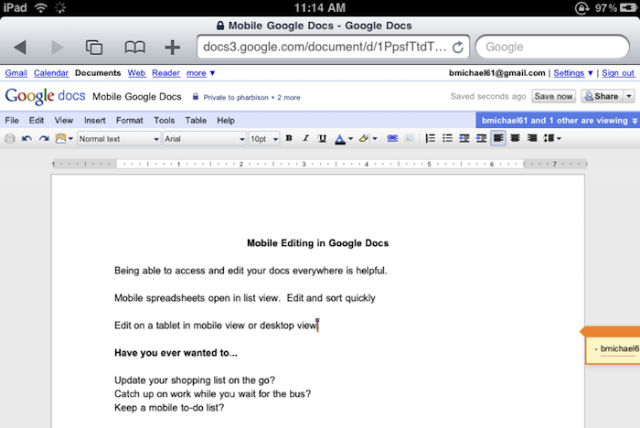Screen dimensions: 640x428
Task: Open the text color picker
Action: click(x=343, y=139)
